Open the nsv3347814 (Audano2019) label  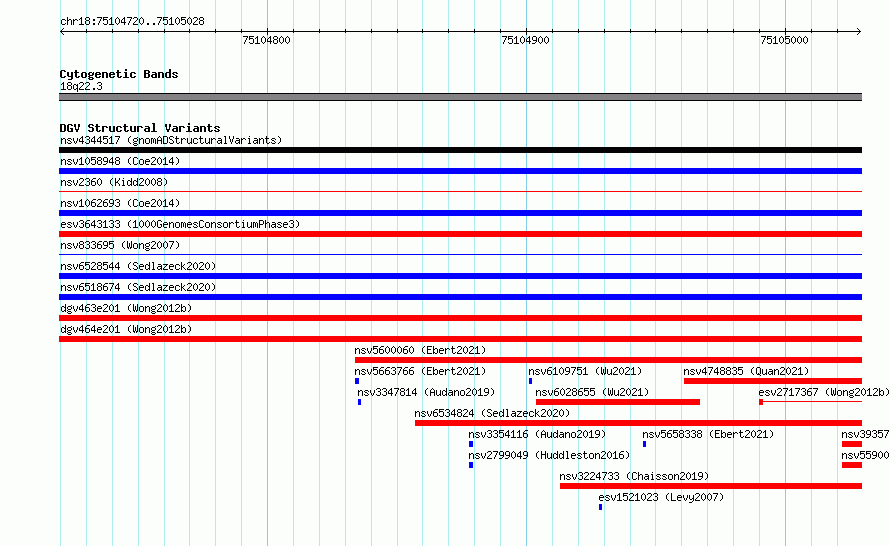point(426,392)
